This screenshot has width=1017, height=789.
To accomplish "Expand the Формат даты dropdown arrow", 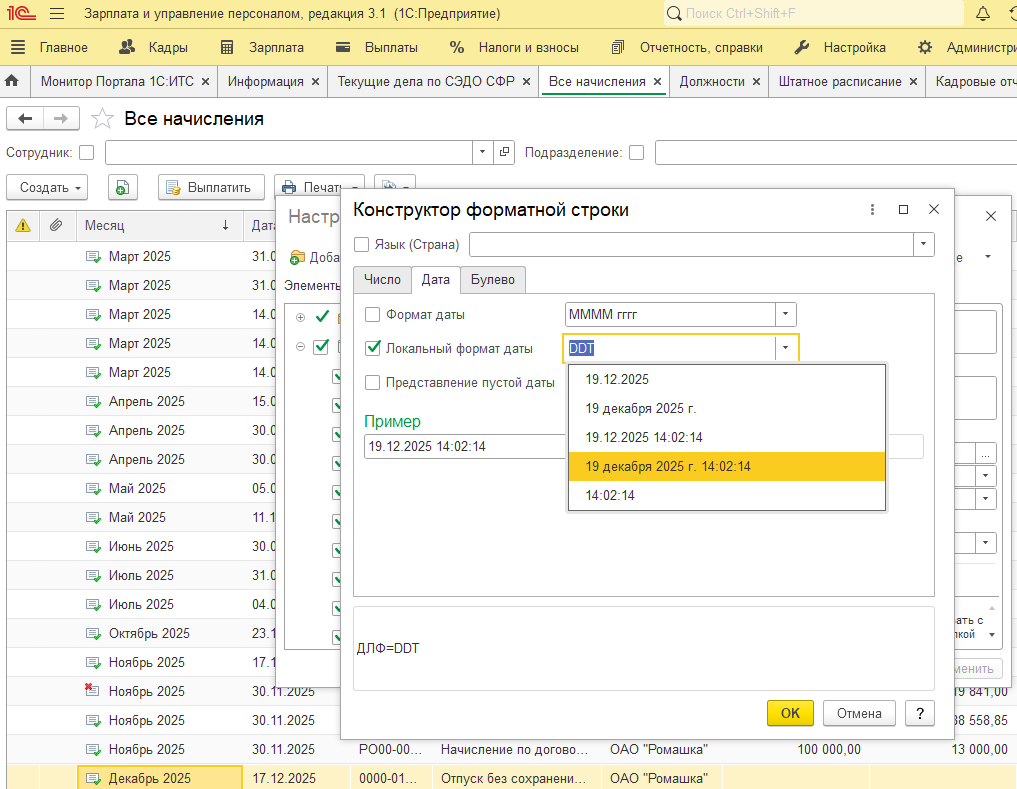I will click(786, 314).
